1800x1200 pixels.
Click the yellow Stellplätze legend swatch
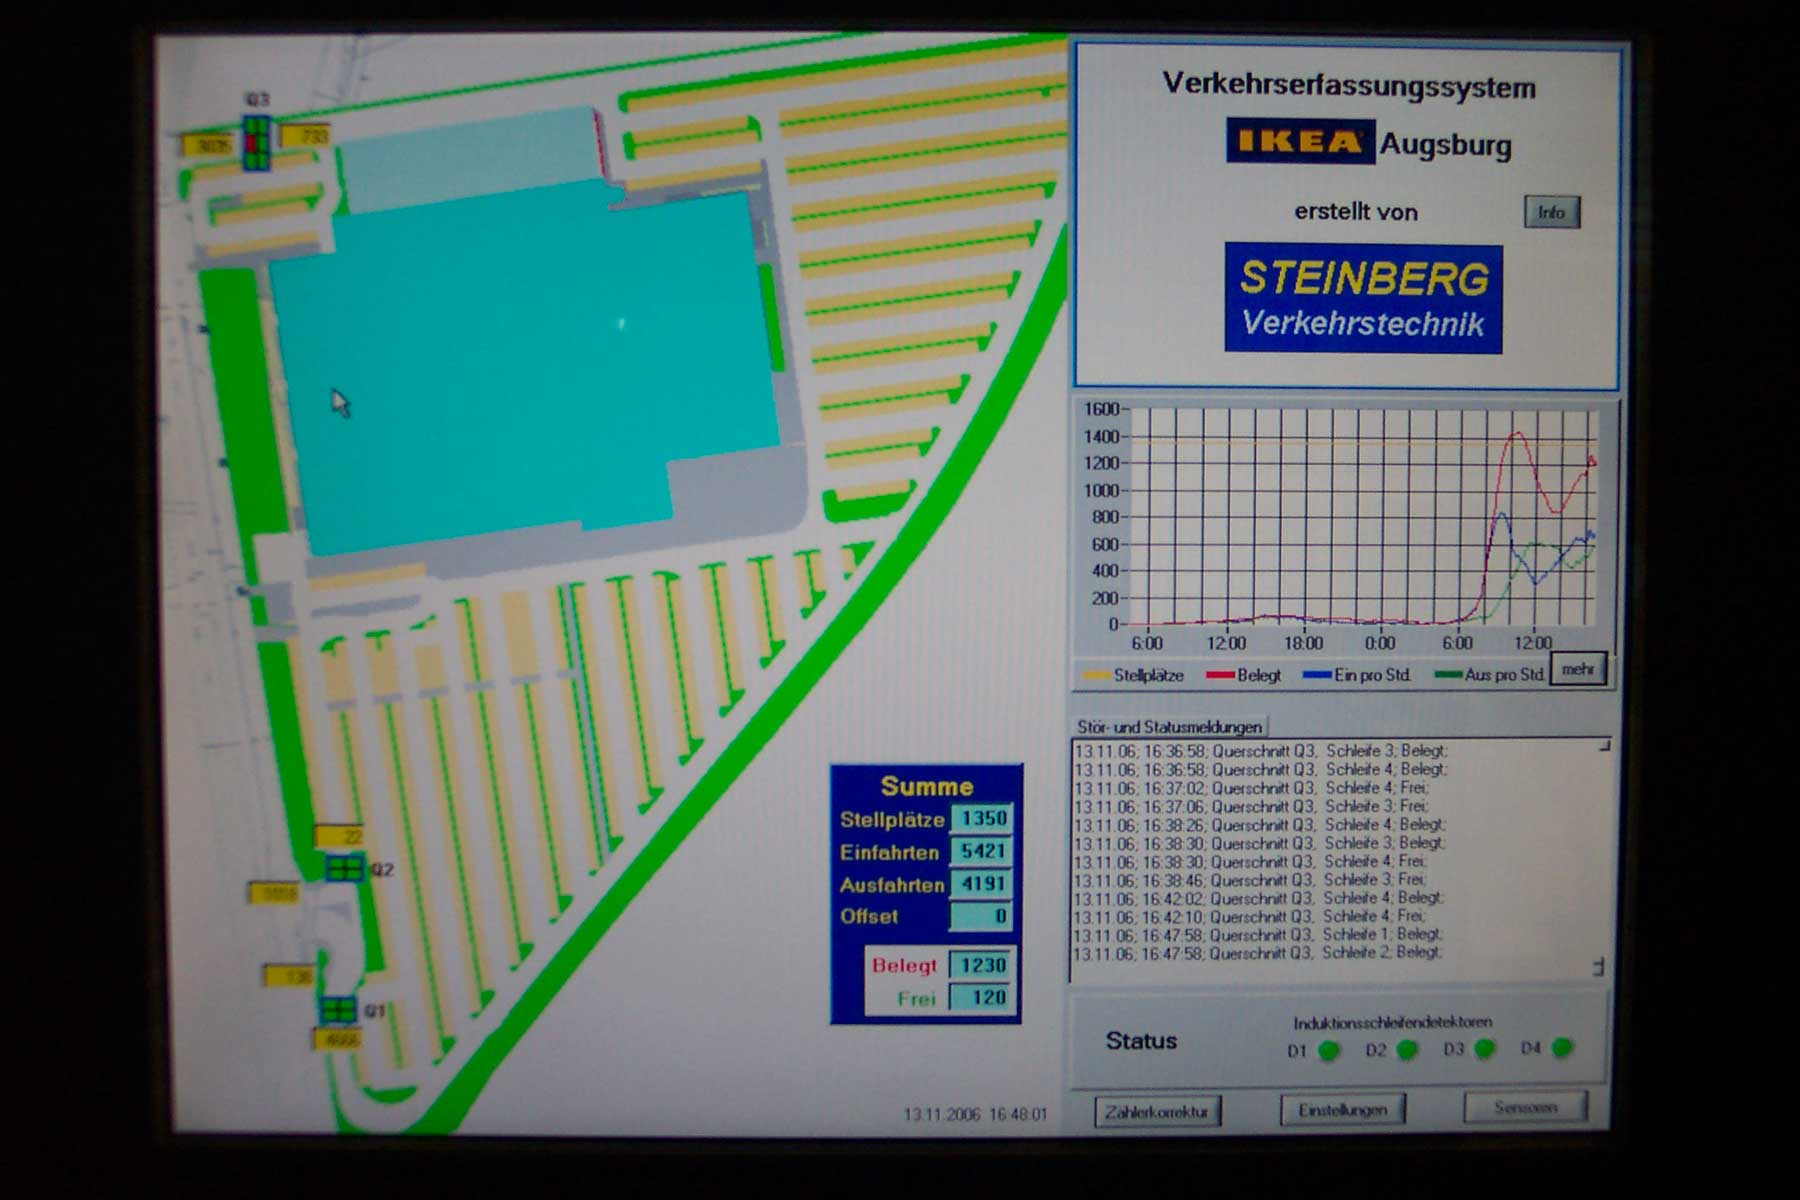1097,676
